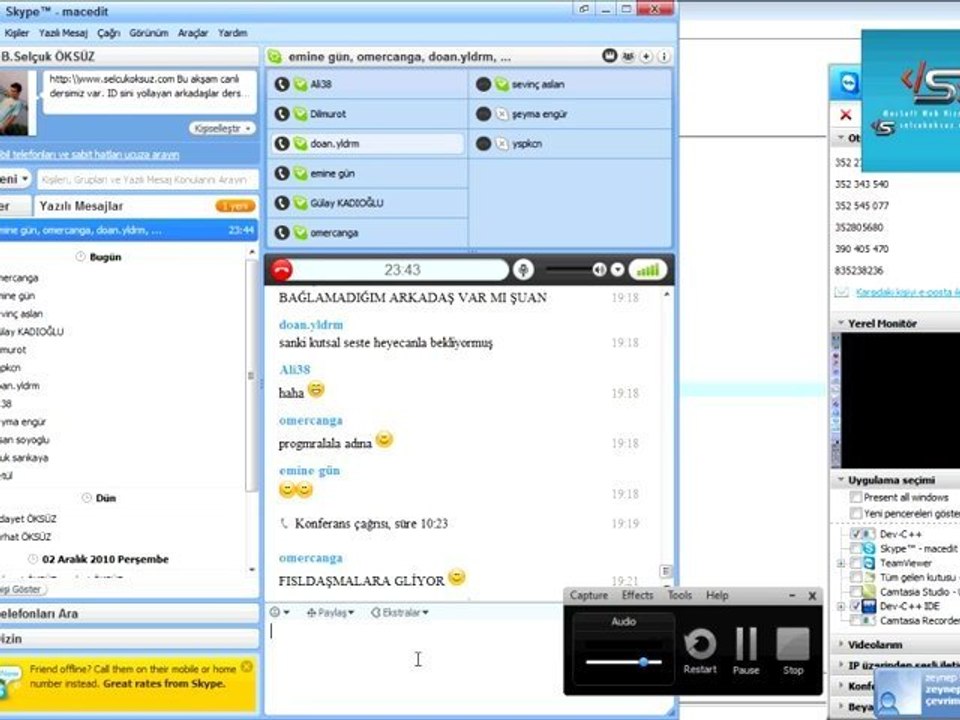Screen dimensions: 960x720
Task: Restart recording in Camtasia Recorder
Action: (700, 651)
